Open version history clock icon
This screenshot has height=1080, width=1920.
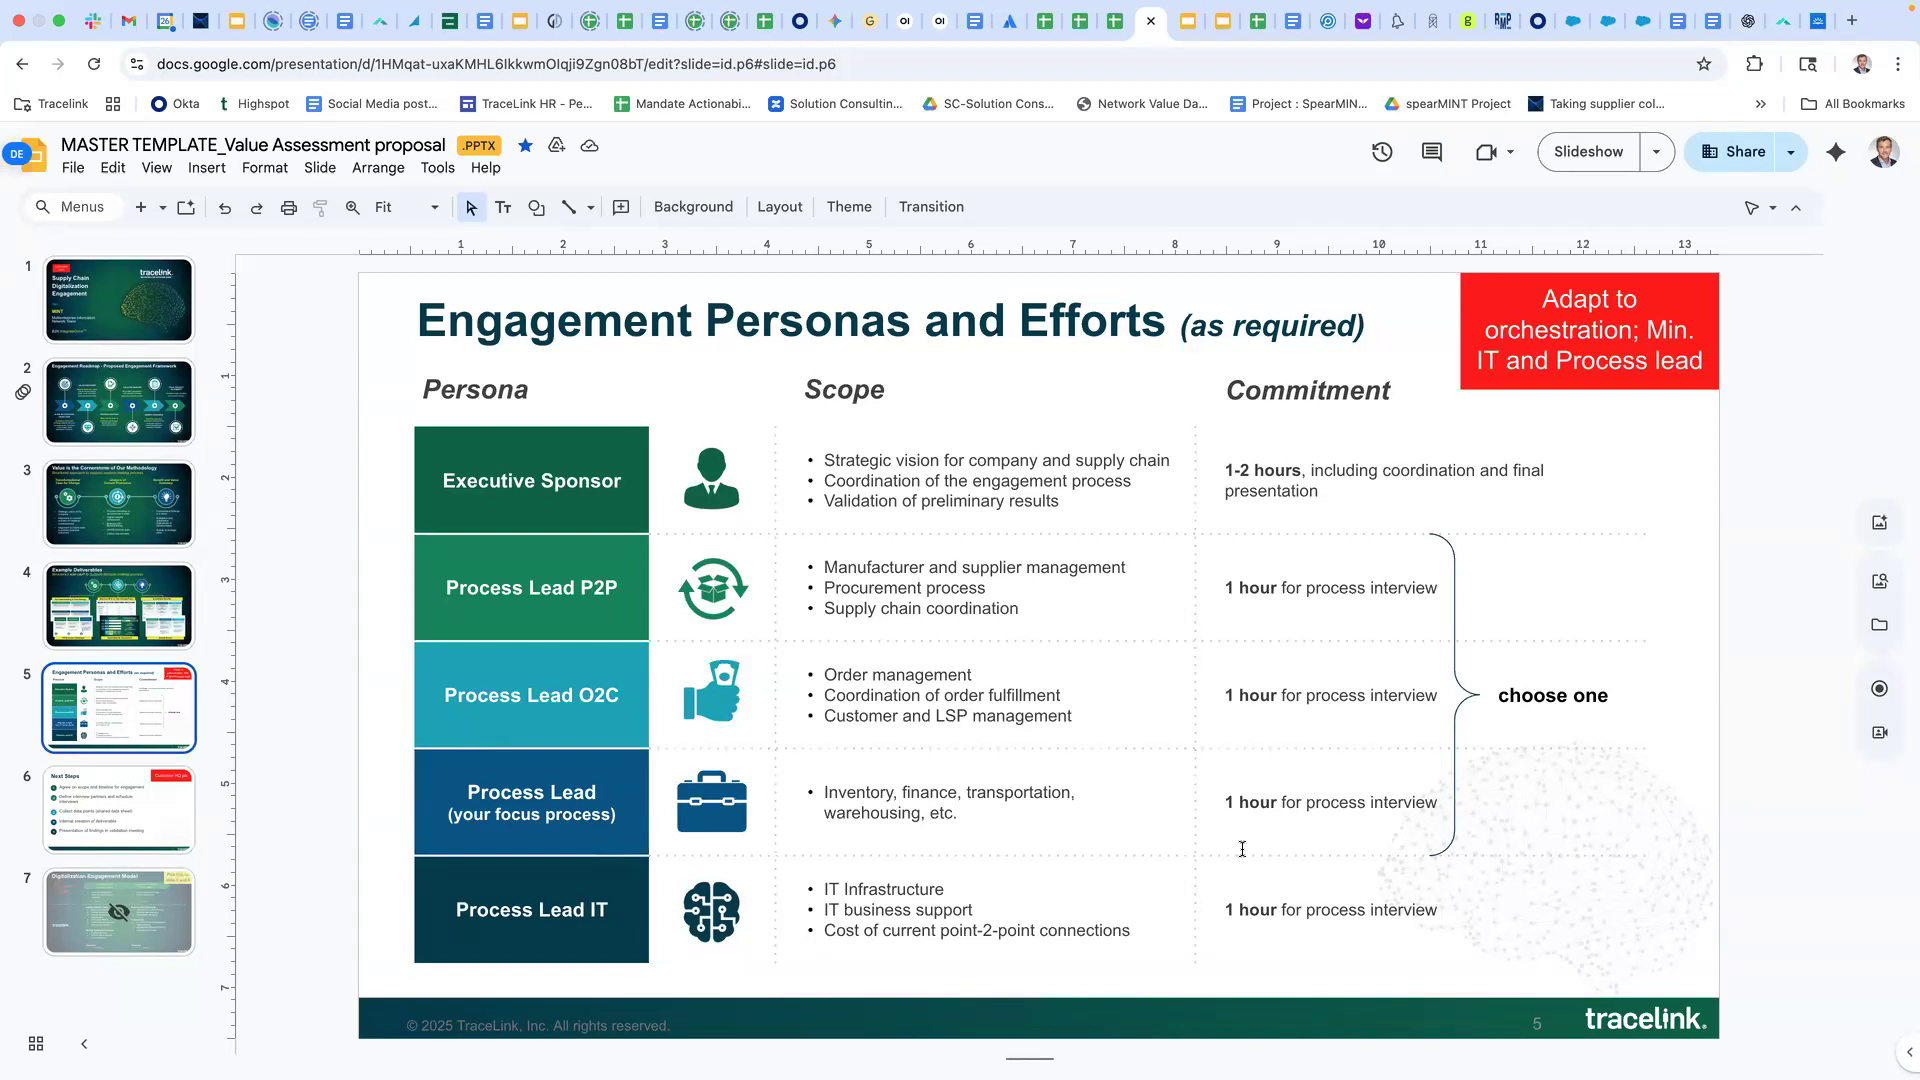(1382, 152)
